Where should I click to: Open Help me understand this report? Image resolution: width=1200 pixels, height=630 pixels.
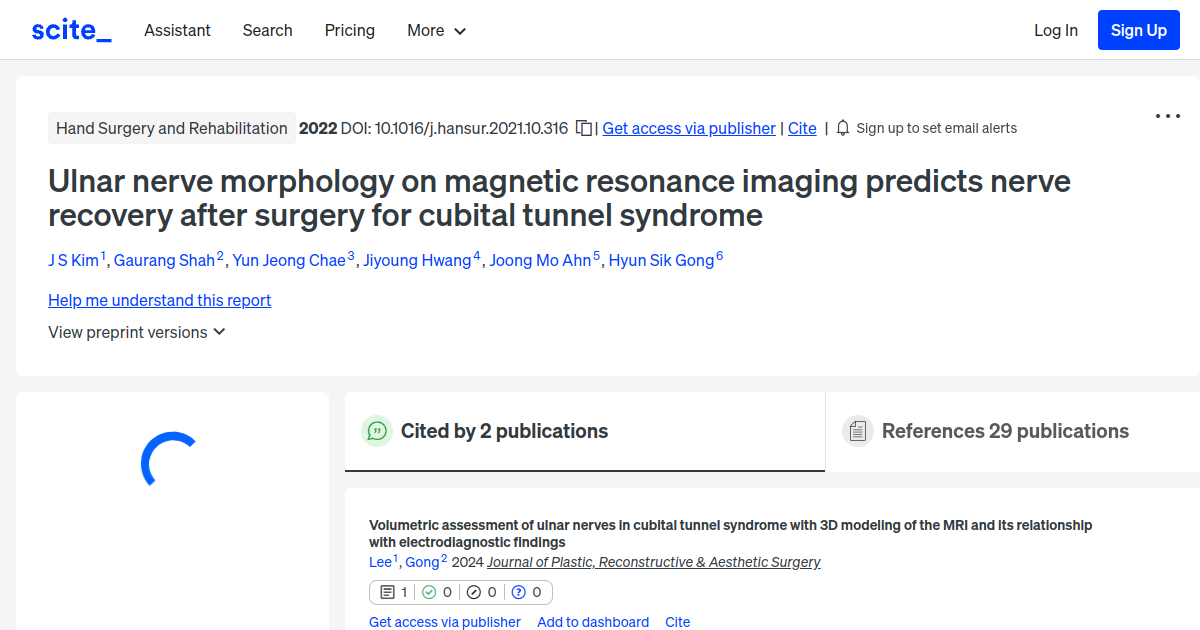(x=159, y=300)
